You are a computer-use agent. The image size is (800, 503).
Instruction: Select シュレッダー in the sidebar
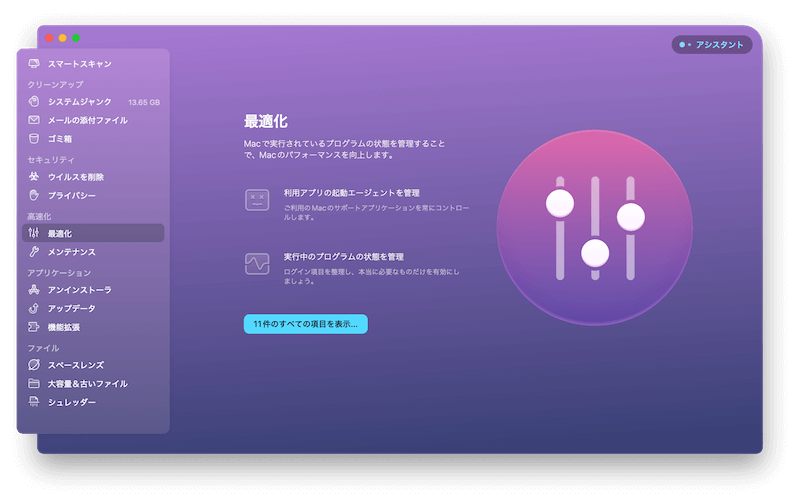pyautogui.click(x=72, y=402)
